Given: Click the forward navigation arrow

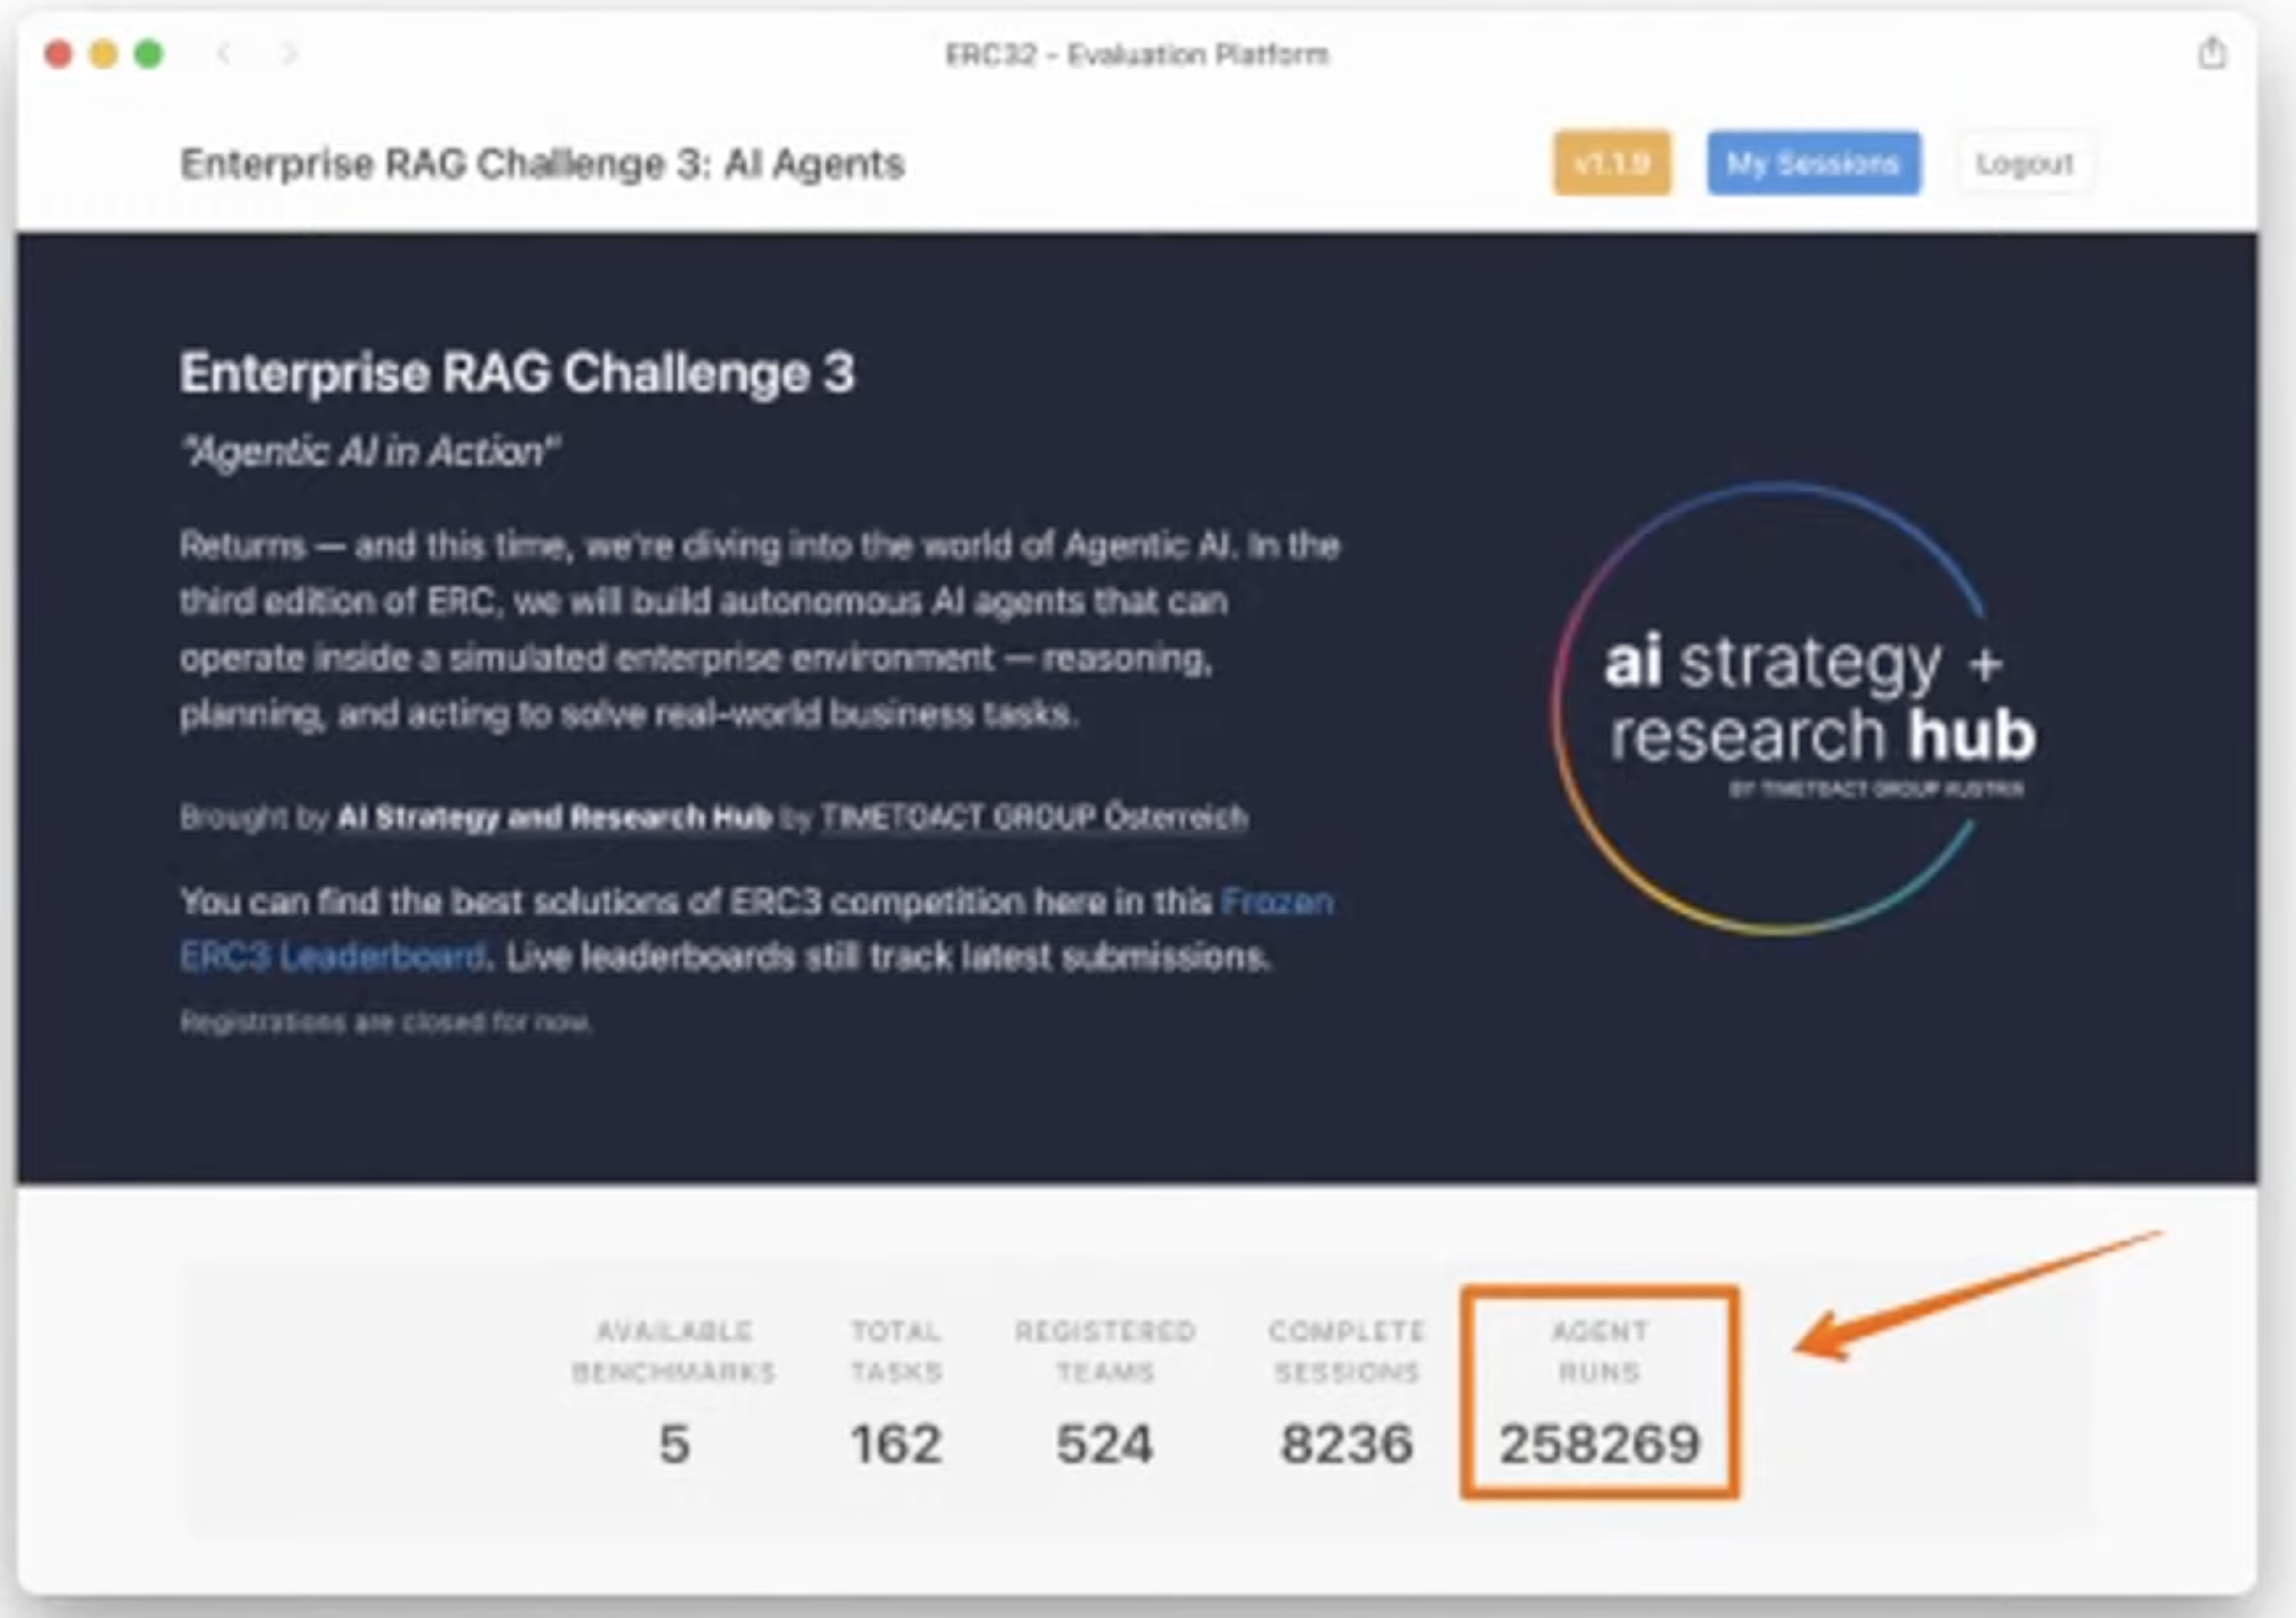Looking at the screenshot, I should pos(290,53).
